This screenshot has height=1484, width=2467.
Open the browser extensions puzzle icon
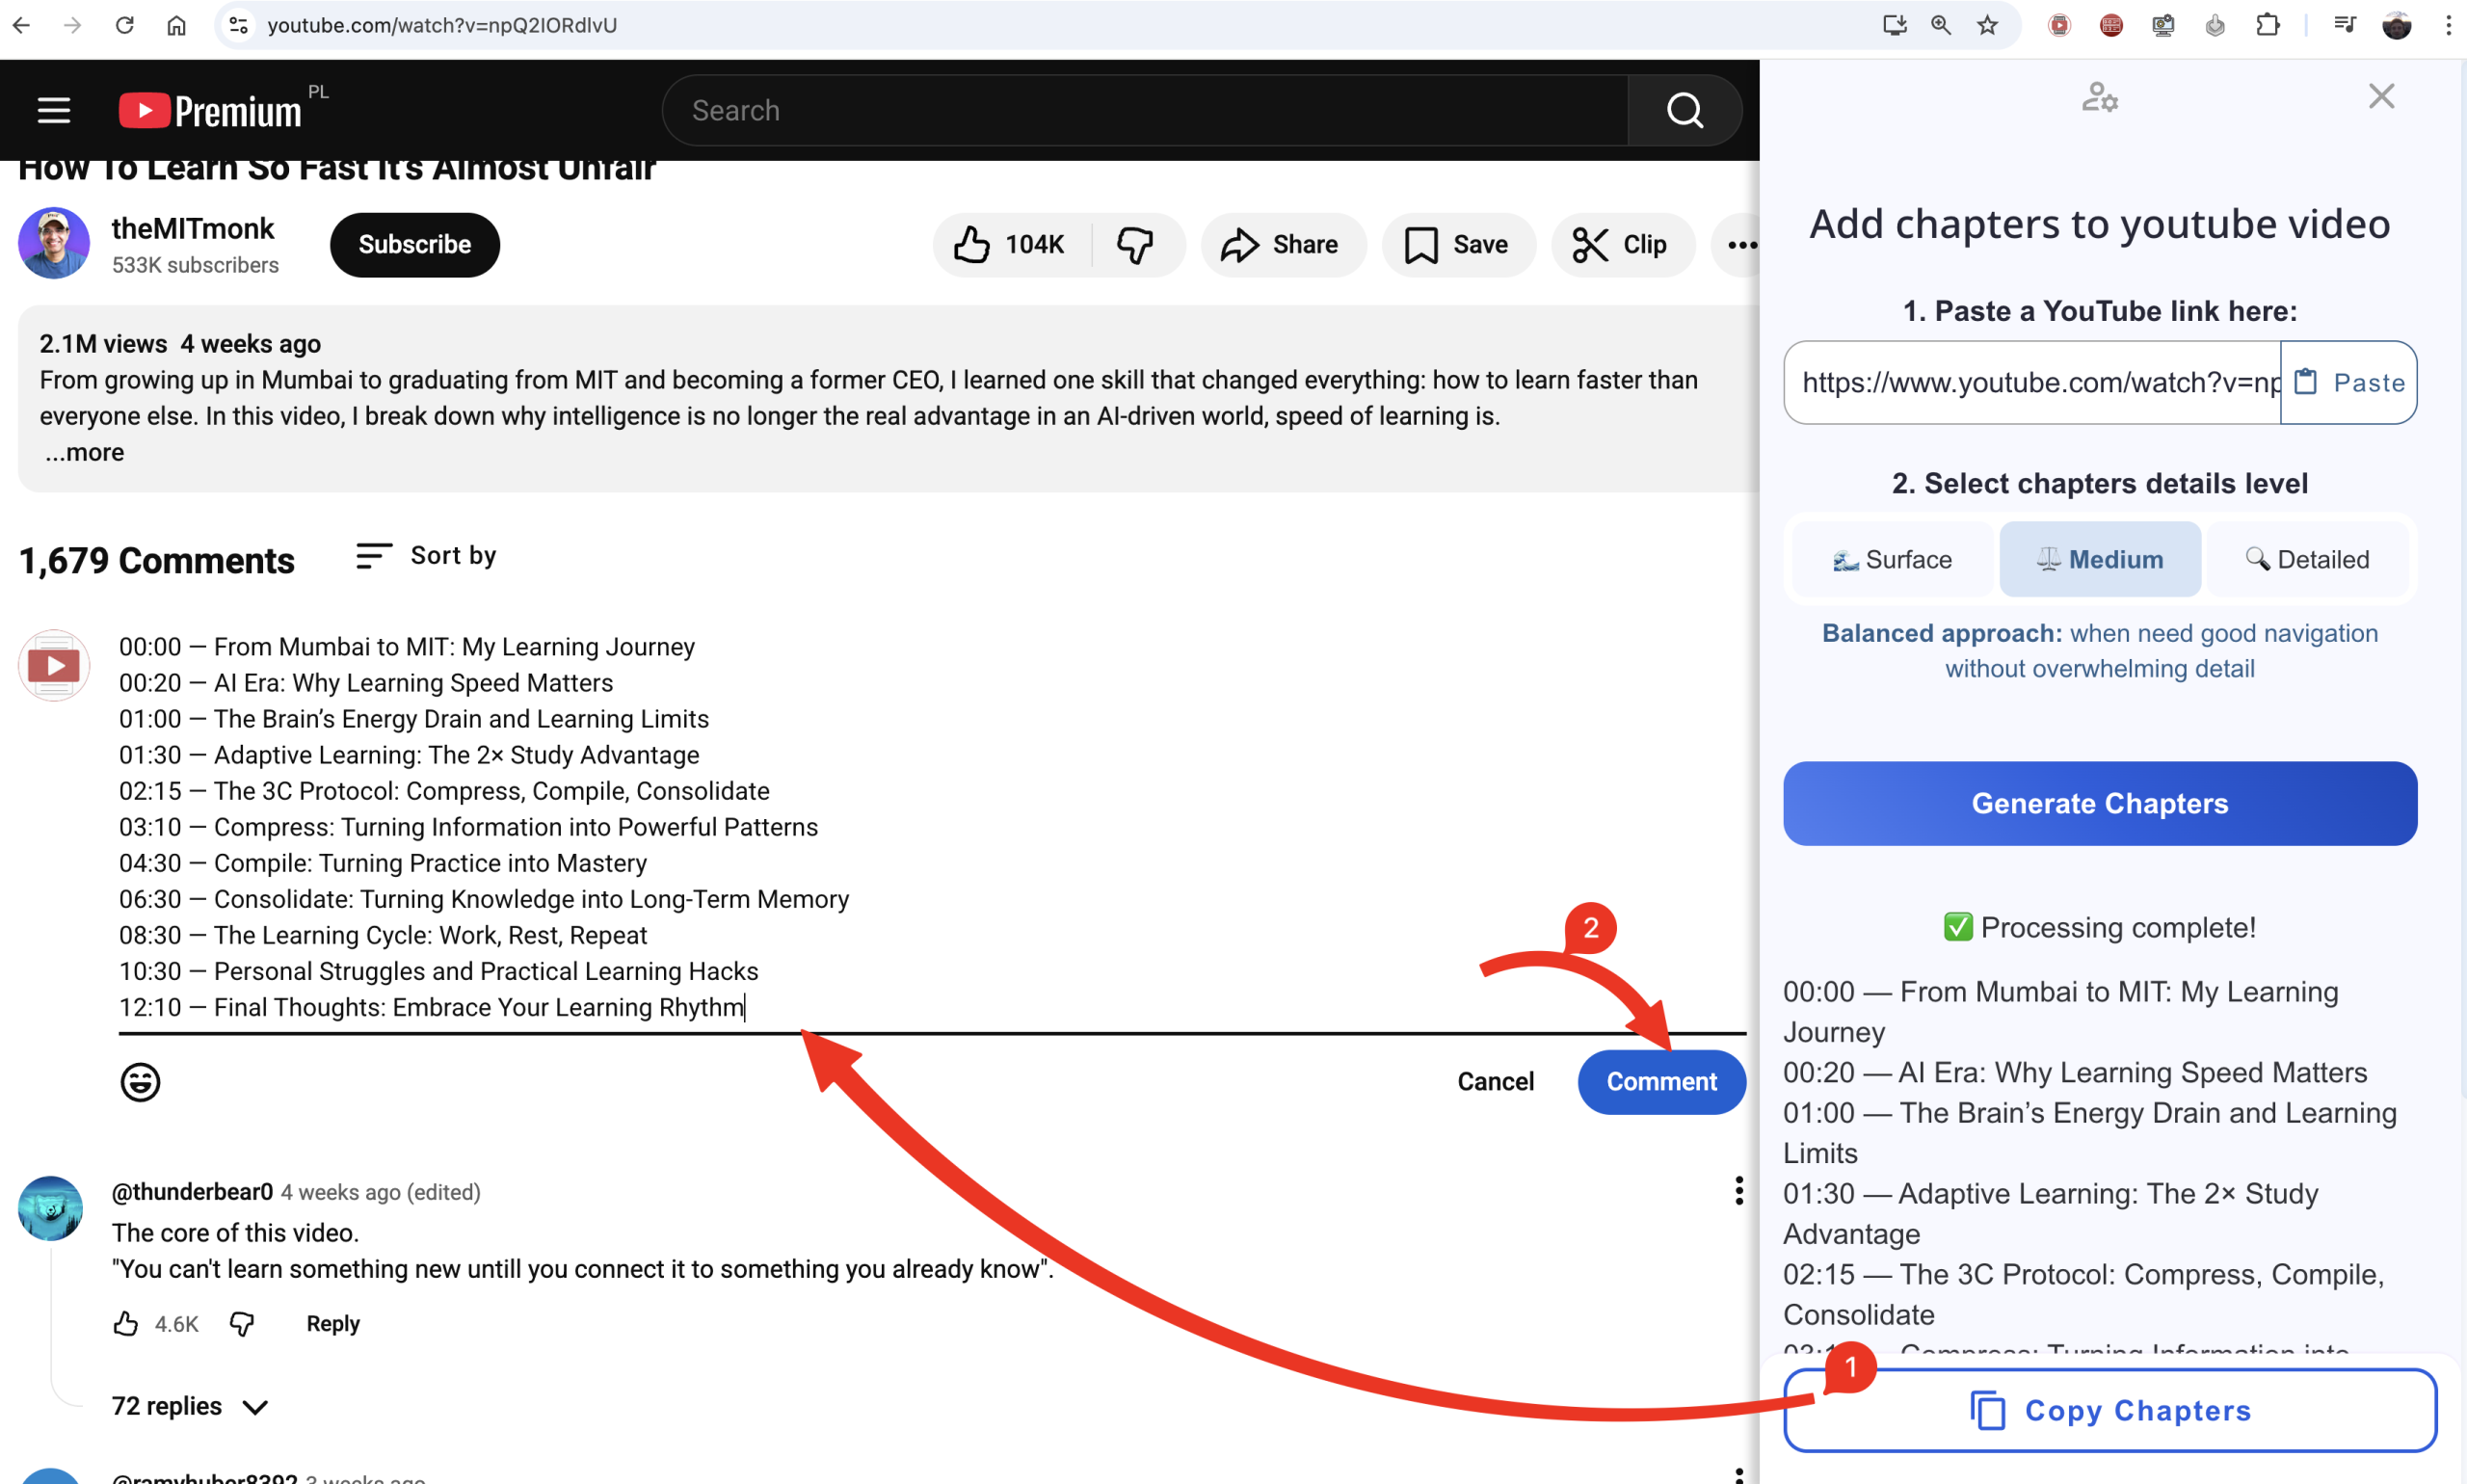click(2268, 24)
